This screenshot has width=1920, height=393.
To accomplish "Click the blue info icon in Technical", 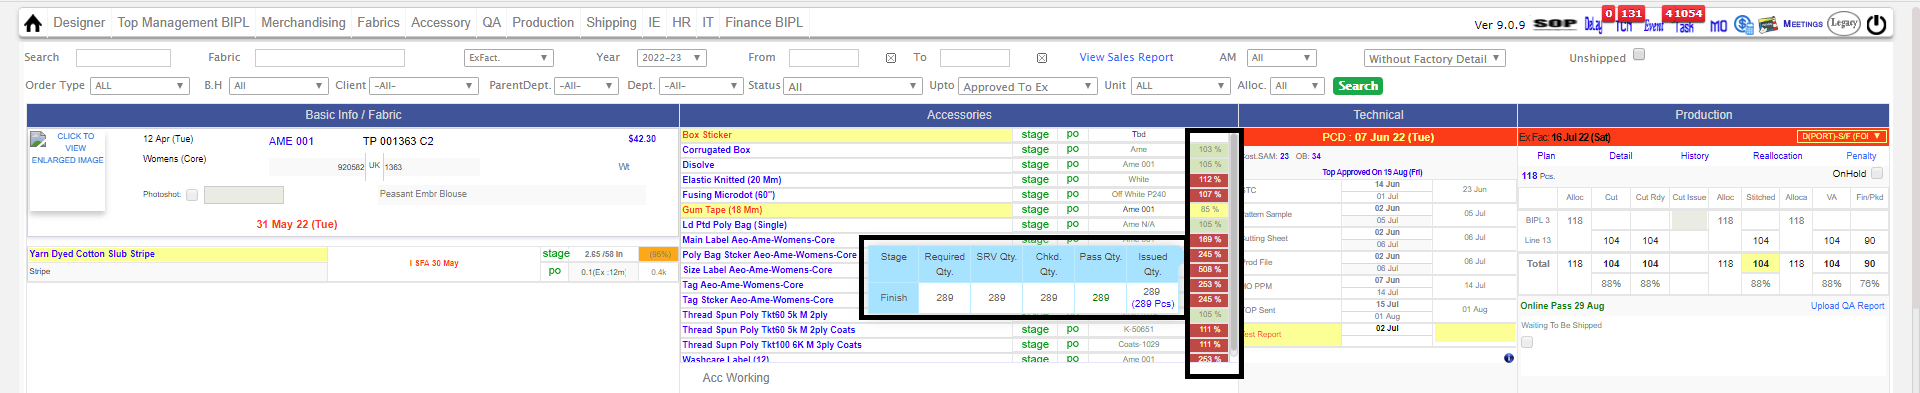I will [x=1509, y=358].
